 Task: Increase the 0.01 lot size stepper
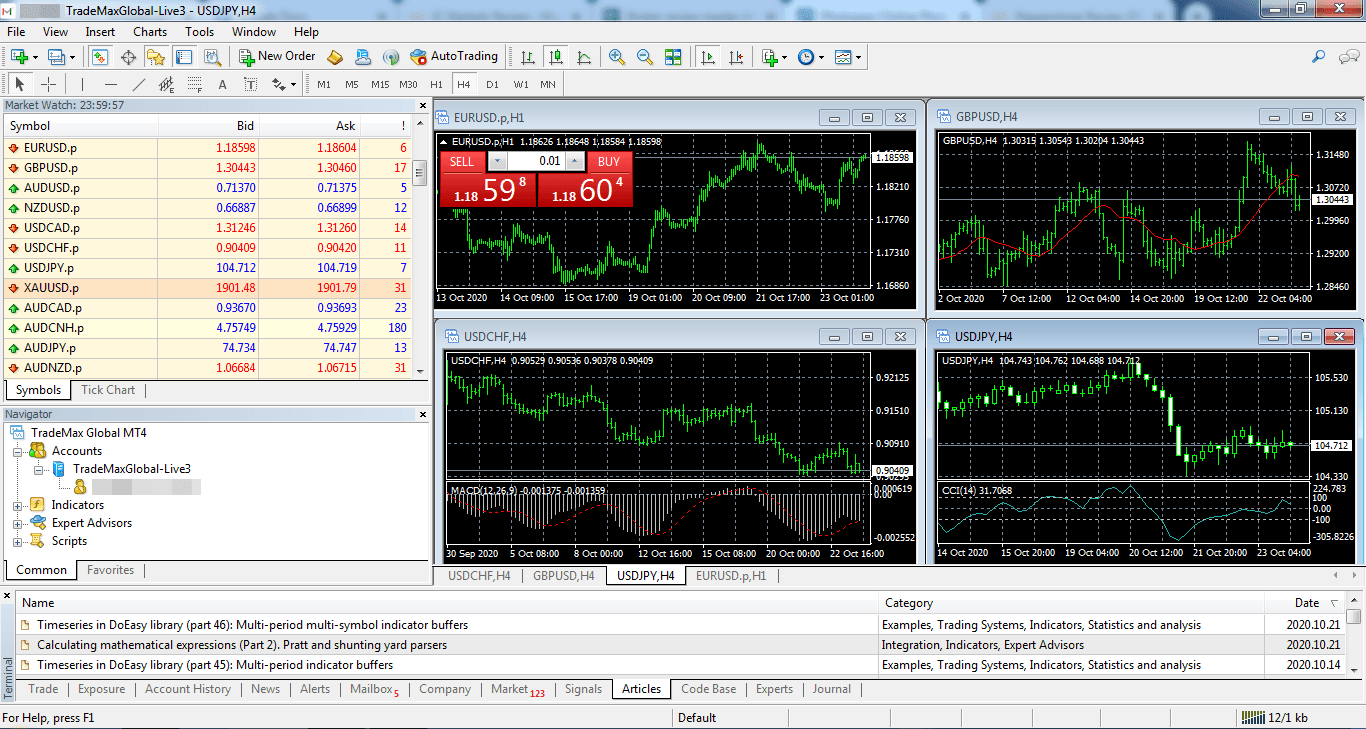pos(574,161)
